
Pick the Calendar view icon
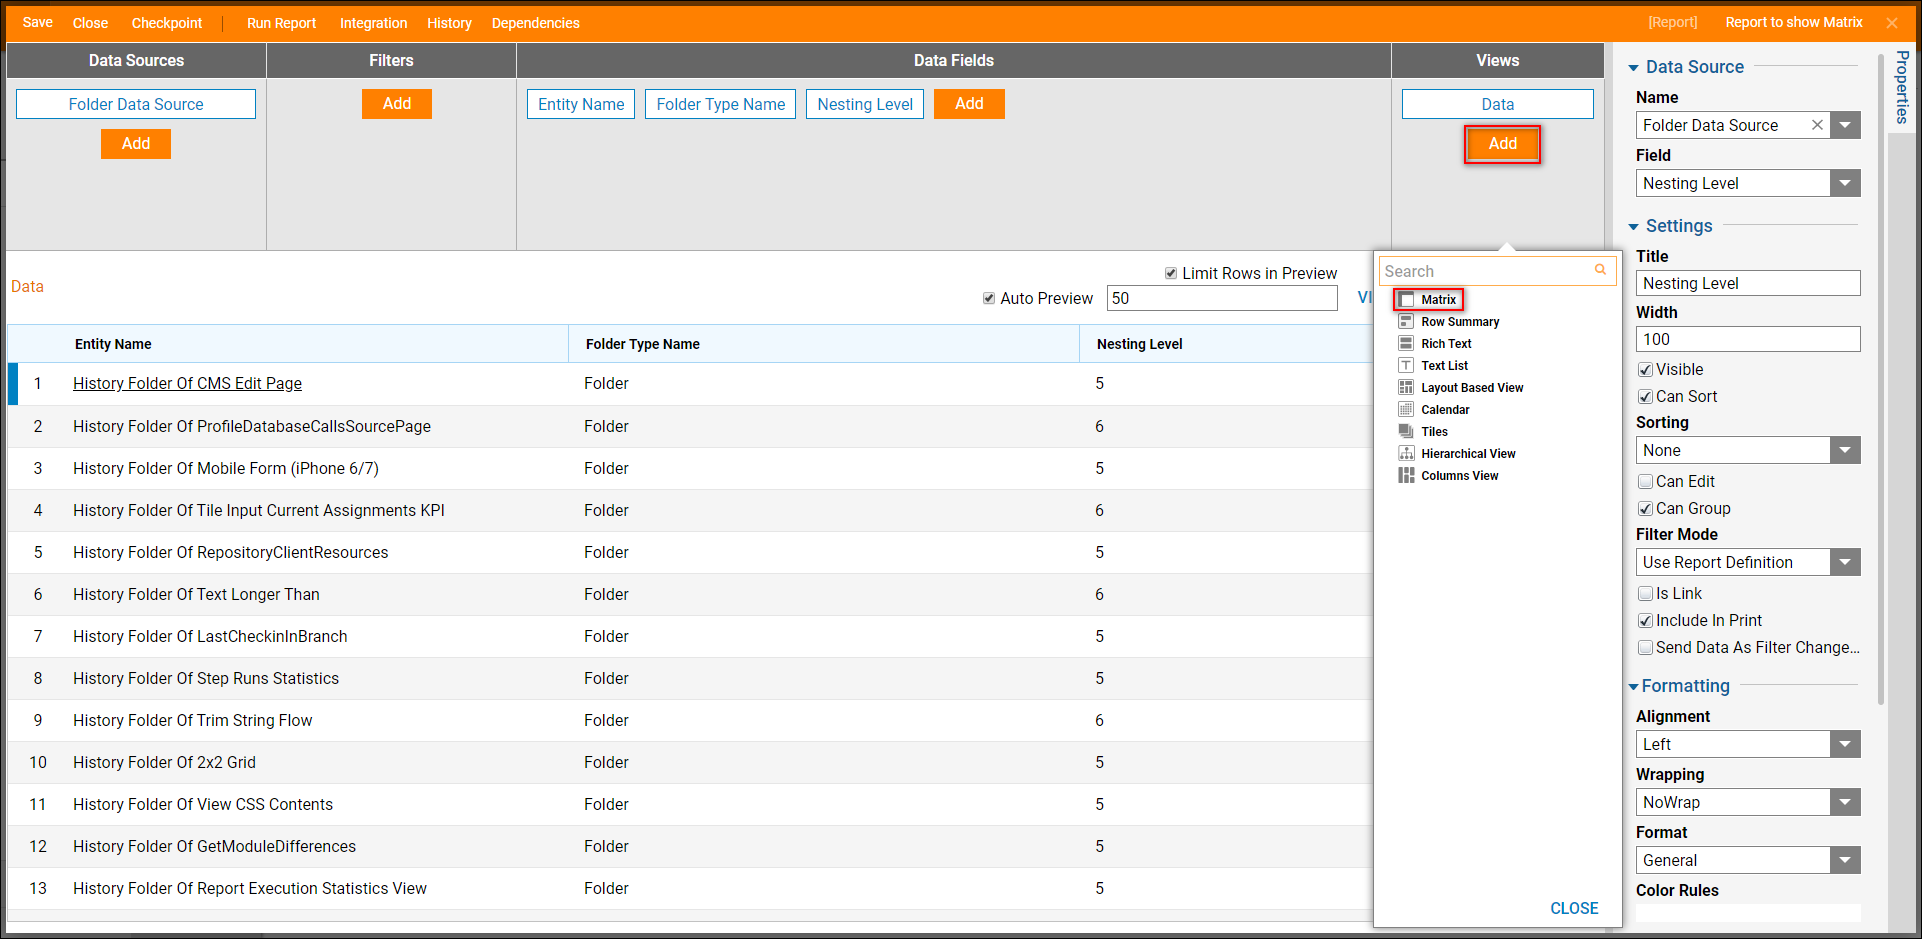tap(1407, 410)
